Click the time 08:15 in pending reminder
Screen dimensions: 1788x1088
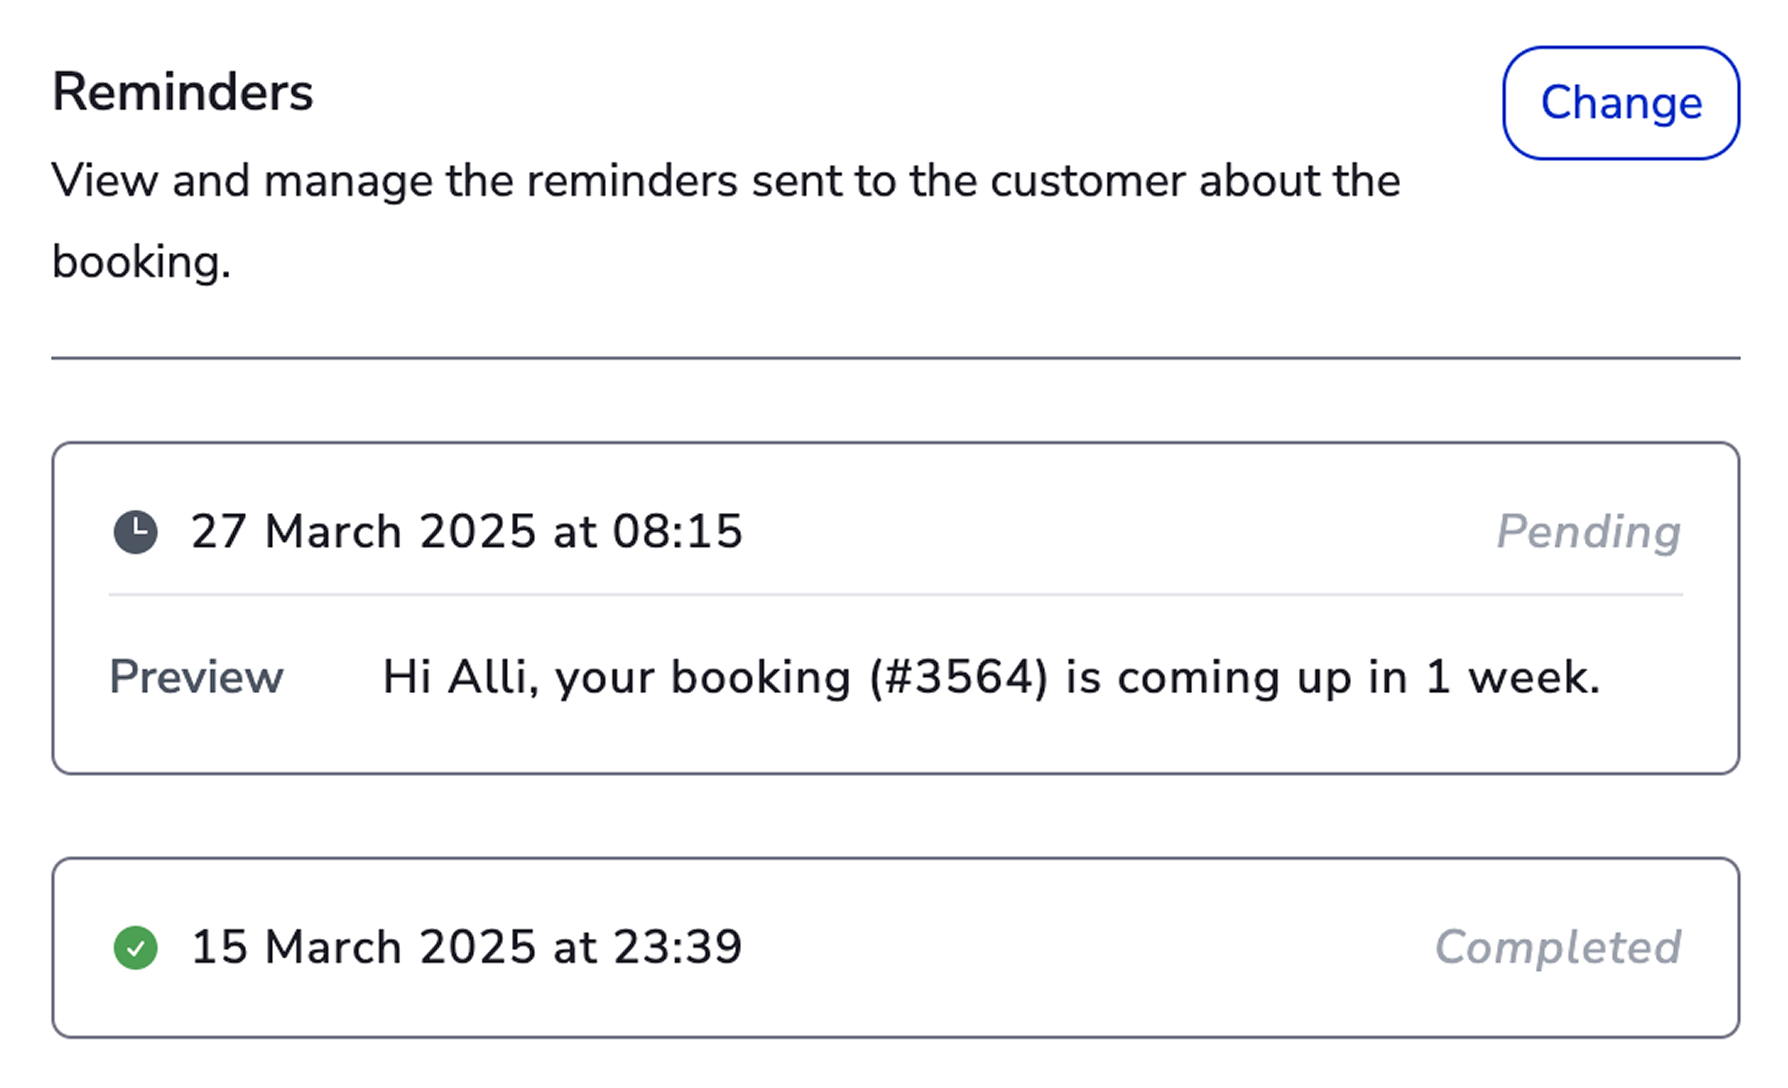(x=677, y=532)
